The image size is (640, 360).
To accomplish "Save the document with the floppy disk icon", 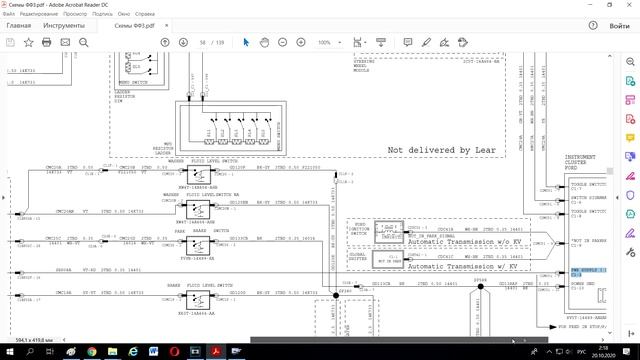I will click(x=10, y=42).
